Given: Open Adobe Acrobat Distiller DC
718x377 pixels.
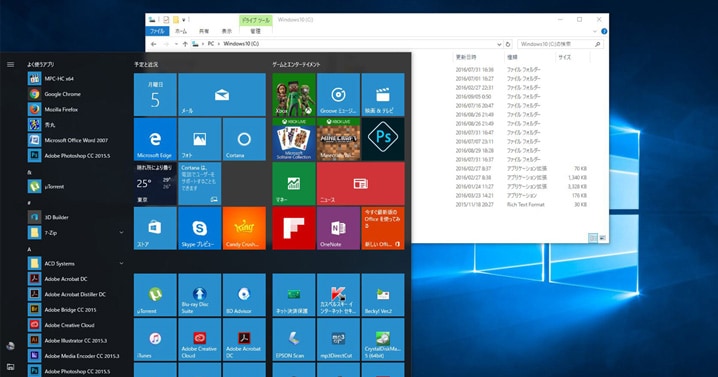Looking at the screenshot, I should 76,294.
